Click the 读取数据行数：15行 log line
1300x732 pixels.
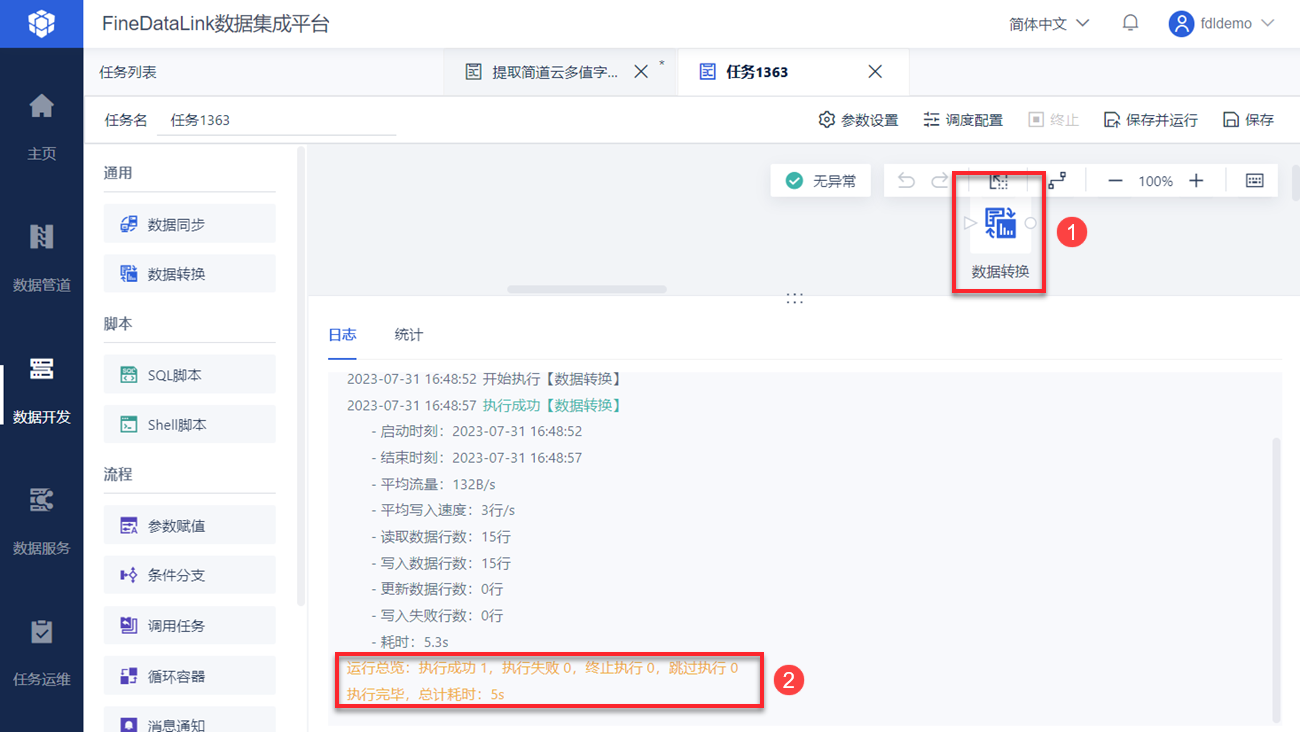click(x=440, y=536)
